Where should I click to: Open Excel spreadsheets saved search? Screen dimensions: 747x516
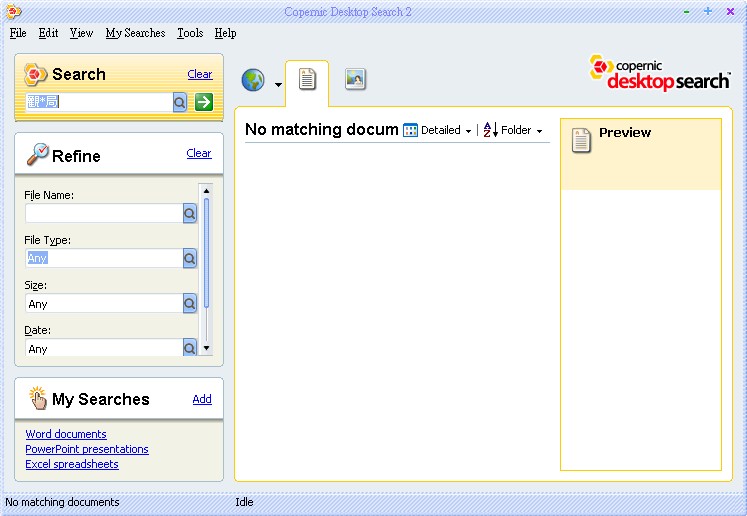tap(72, 464)
